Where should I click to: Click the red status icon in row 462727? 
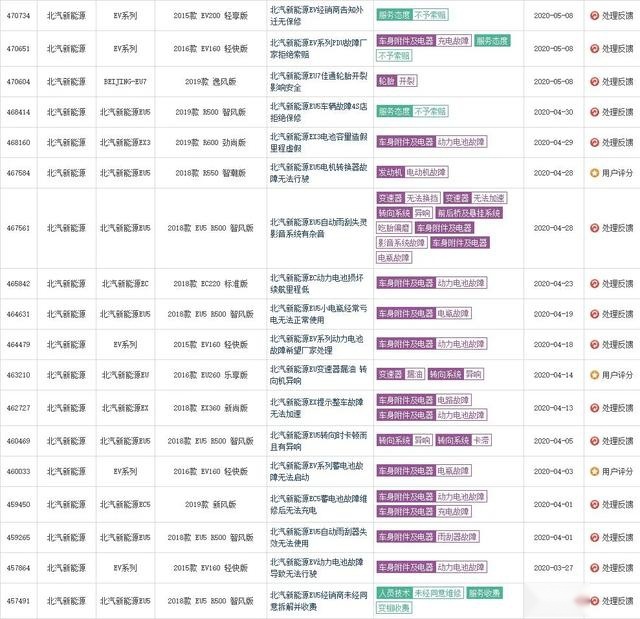tap(594, 408)
